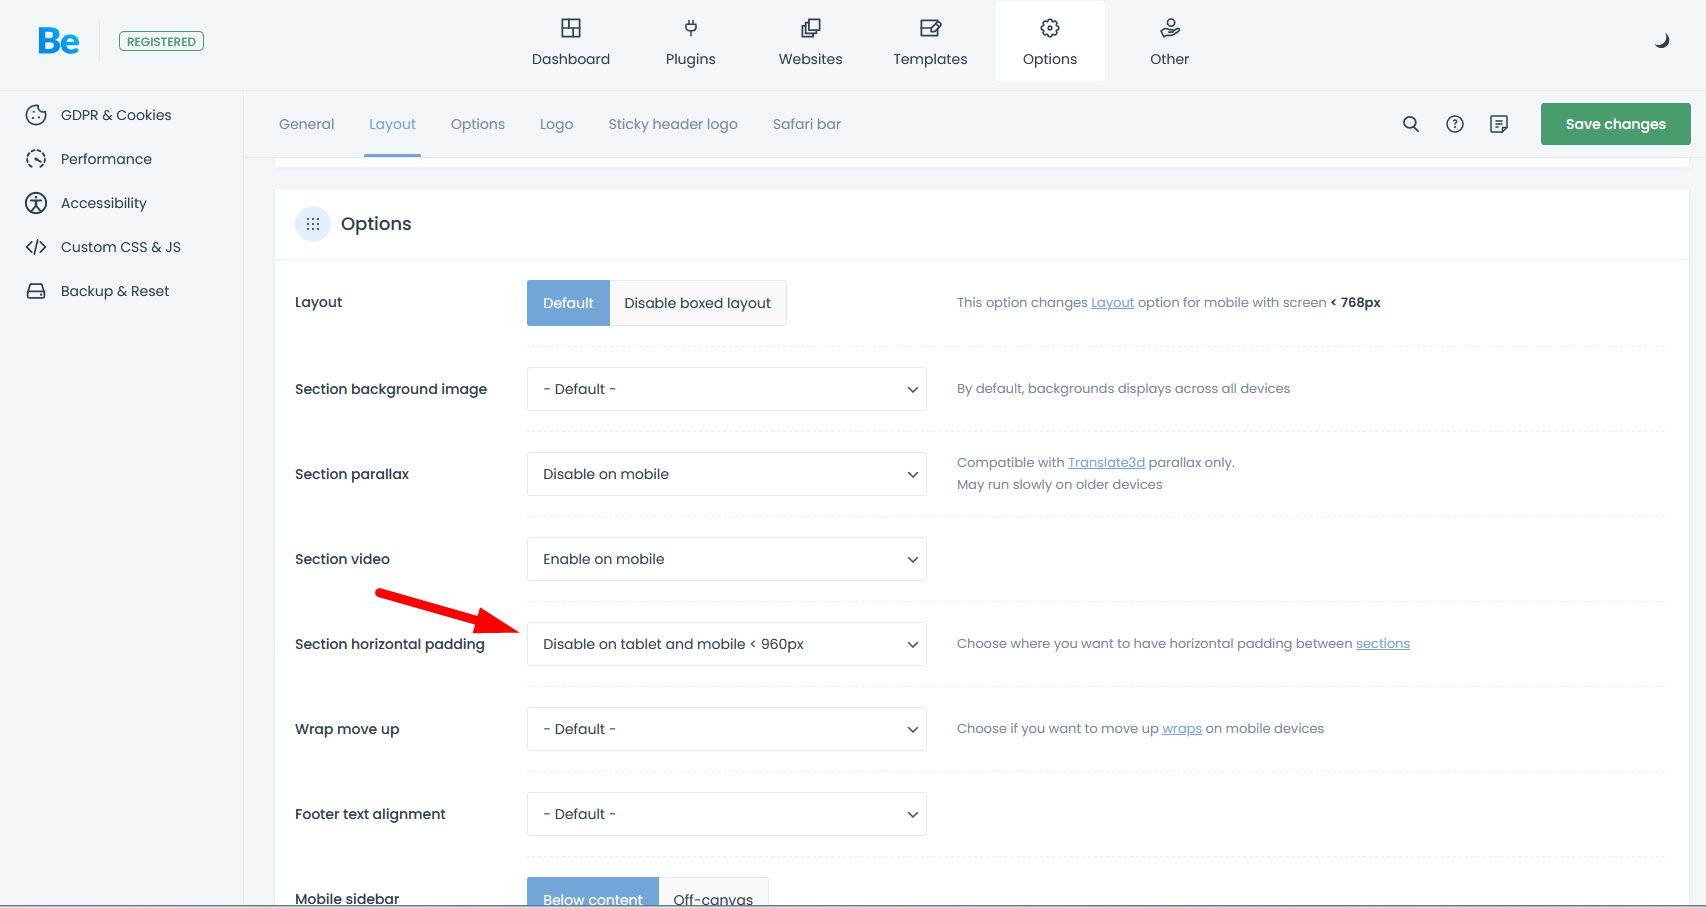
Task: Select Disable boxed layout option
Action: point(698,303)
